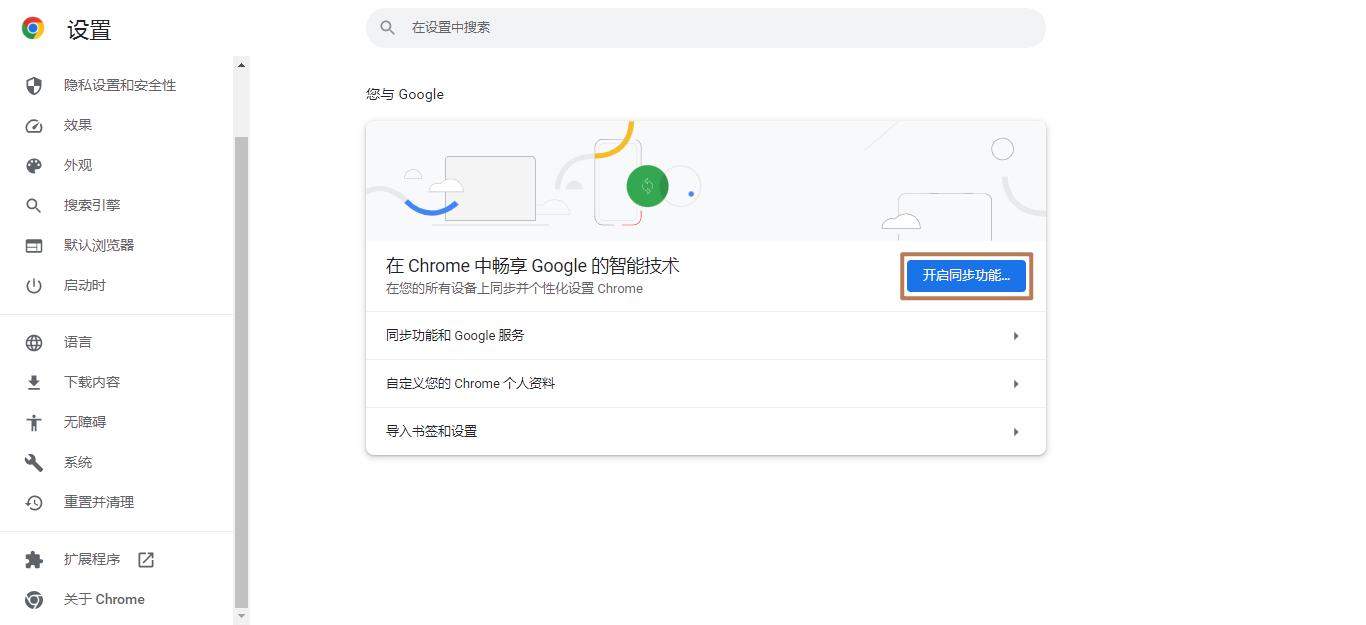Click the power icon for 启动时
Viewport: 1366px width, 625px height.
pos(34,285)
